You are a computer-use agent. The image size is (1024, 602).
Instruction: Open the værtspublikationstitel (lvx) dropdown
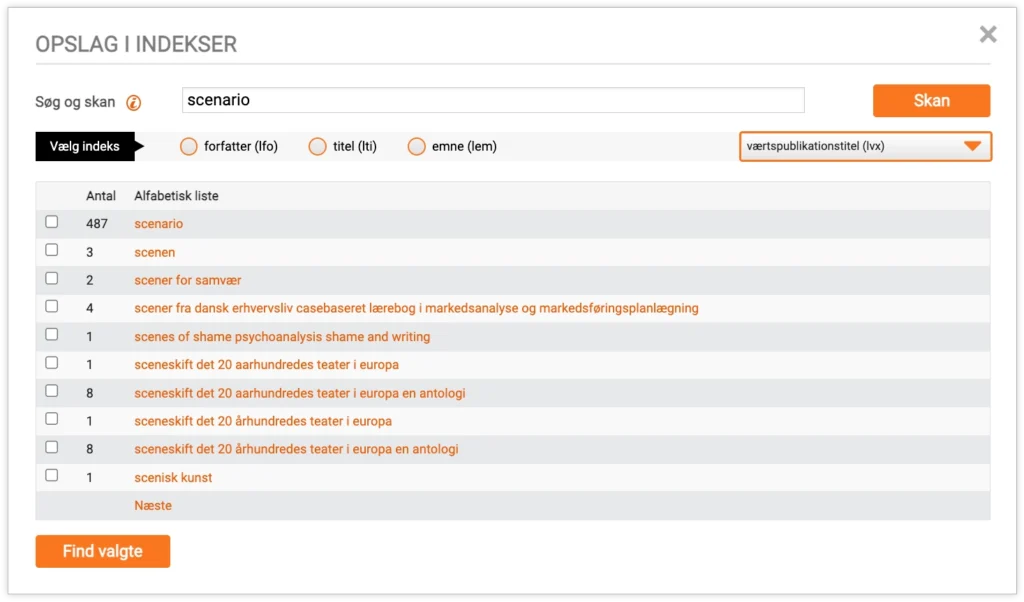(x=865, y=147)
